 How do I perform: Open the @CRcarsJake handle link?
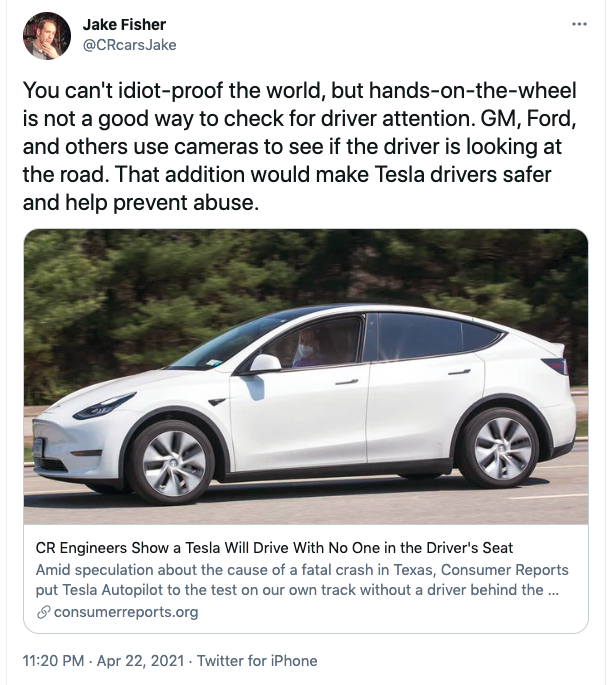(x=129, y=45)
